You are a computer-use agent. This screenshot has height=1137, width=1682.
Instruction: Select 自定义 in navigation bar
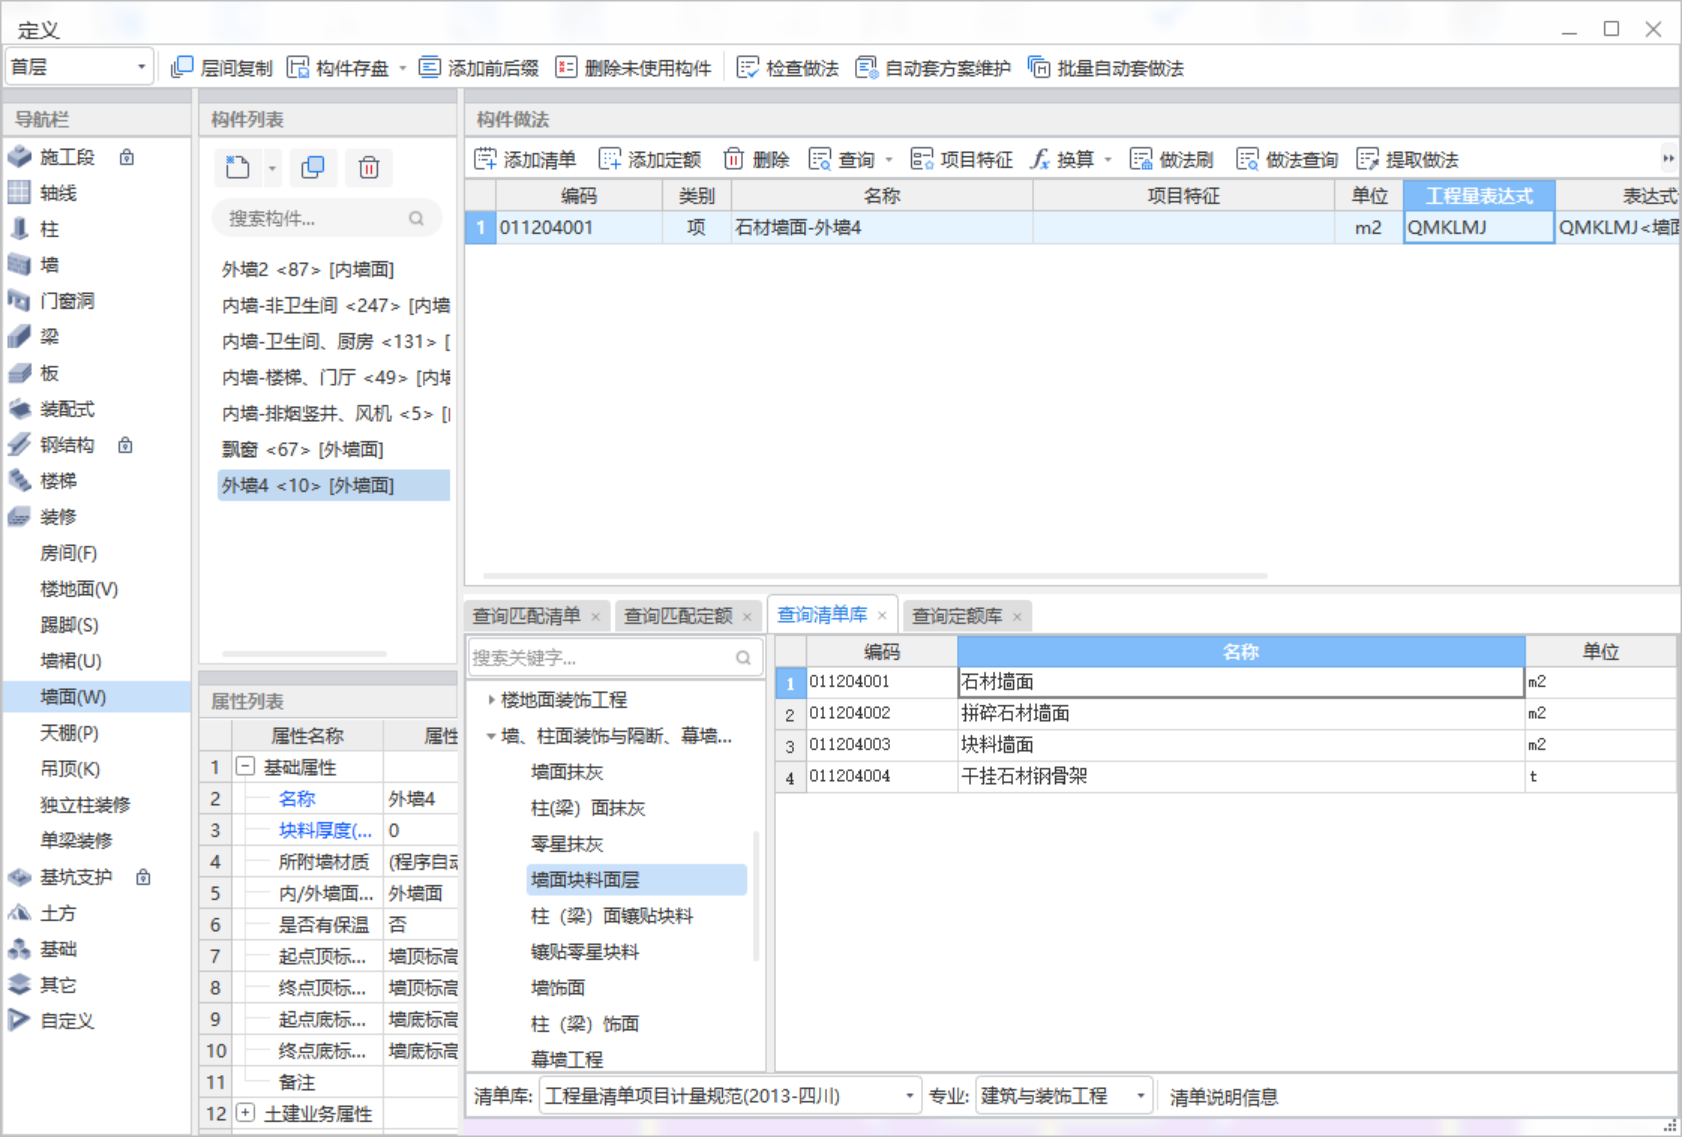[x=67, y=1021]
